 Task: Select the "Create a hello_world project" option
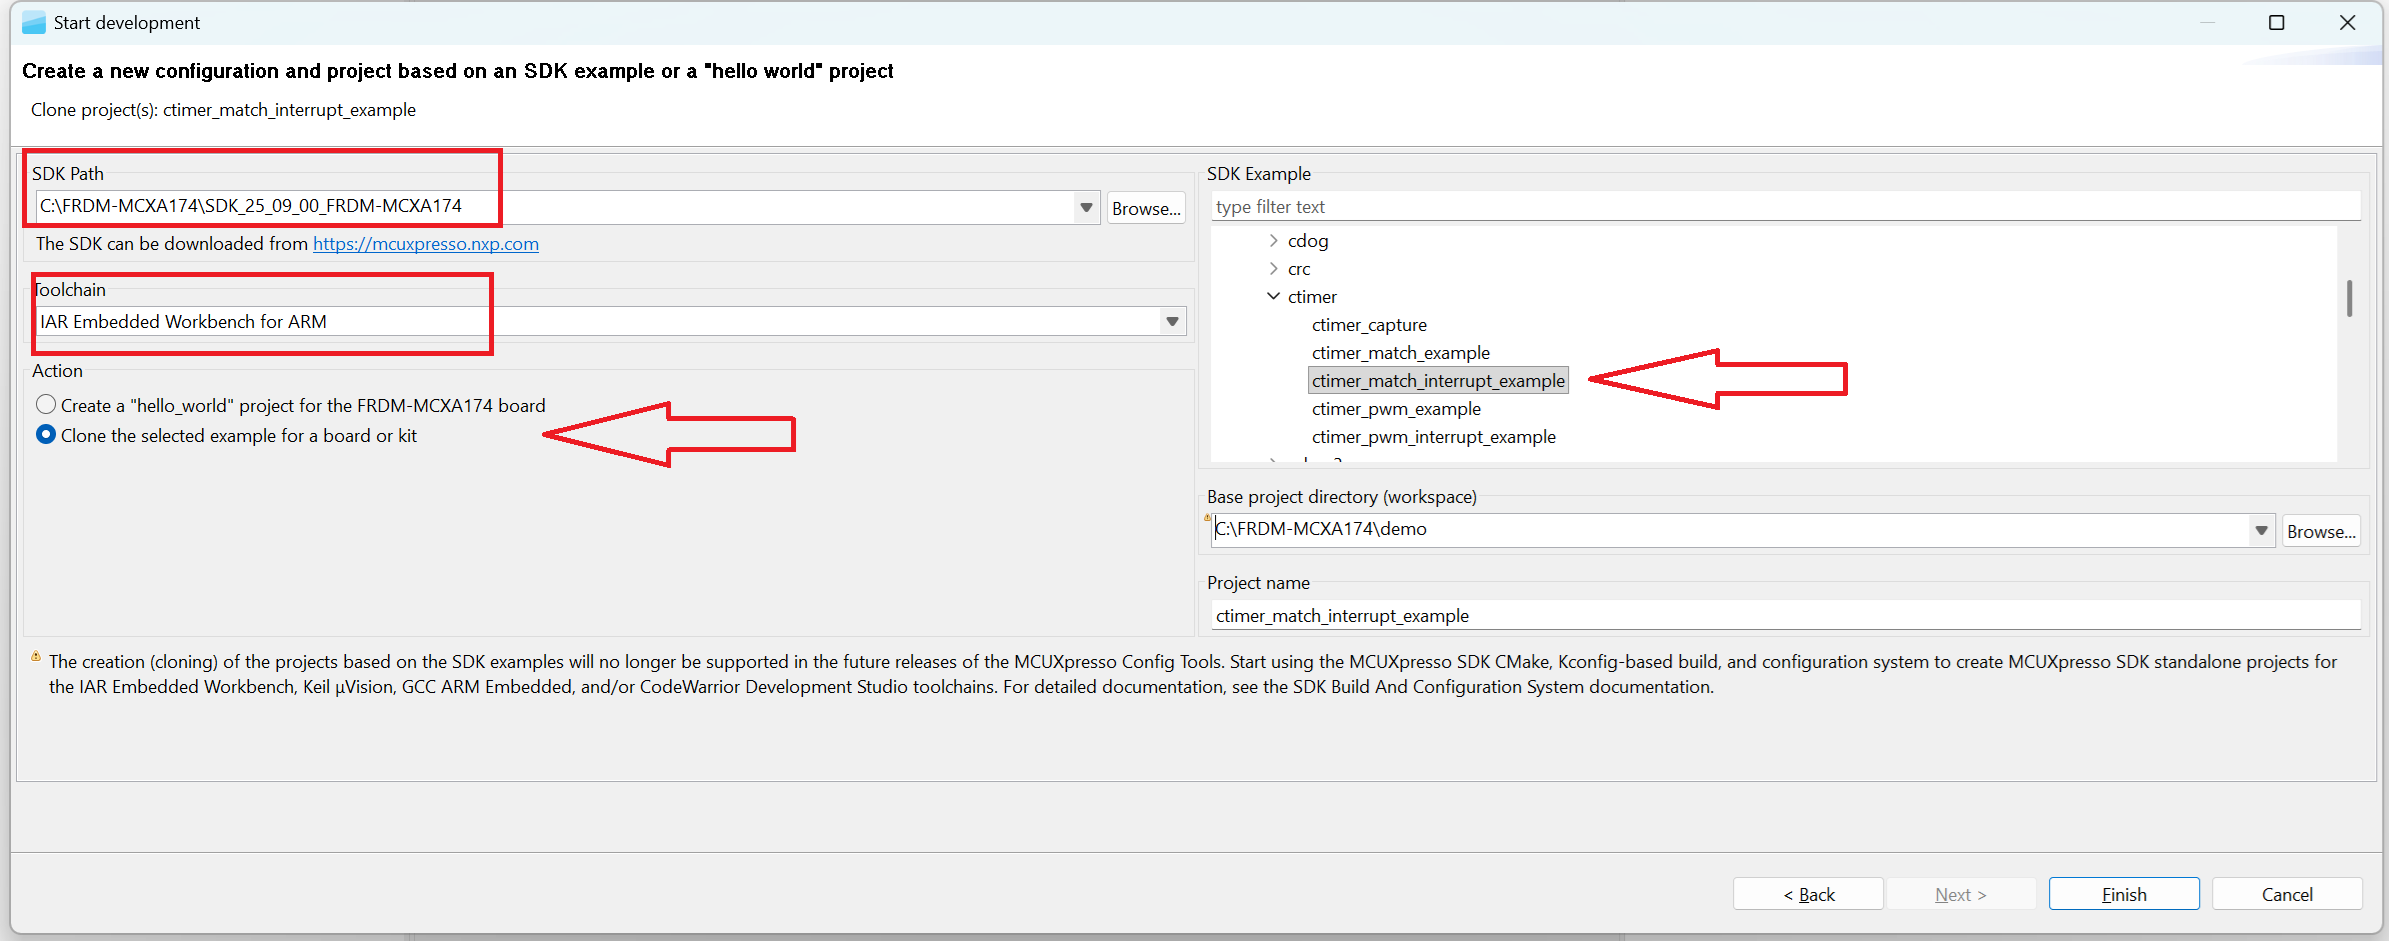click(x=46, y=404)
